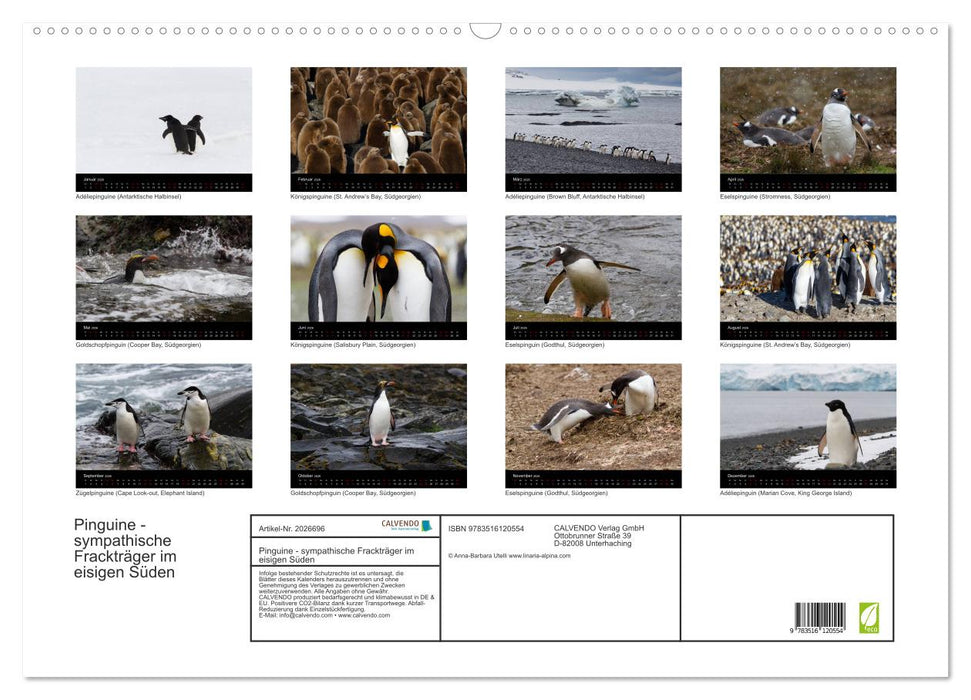Open the Januar Adéliepinguine thumbnail
The height and width of the screenshot is (700, 971).
(x=165, y=127)
